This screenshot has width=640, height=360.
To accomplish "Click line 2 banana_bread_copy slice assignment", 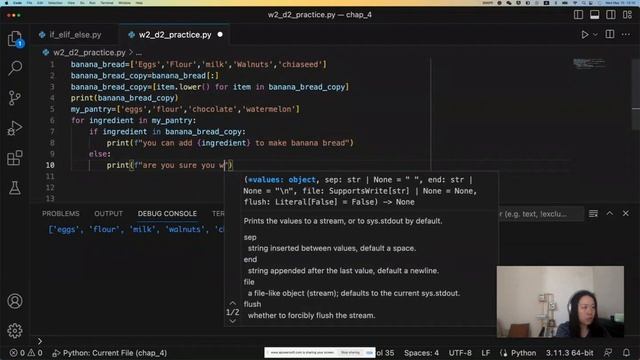I will click(x=144, y=76).
